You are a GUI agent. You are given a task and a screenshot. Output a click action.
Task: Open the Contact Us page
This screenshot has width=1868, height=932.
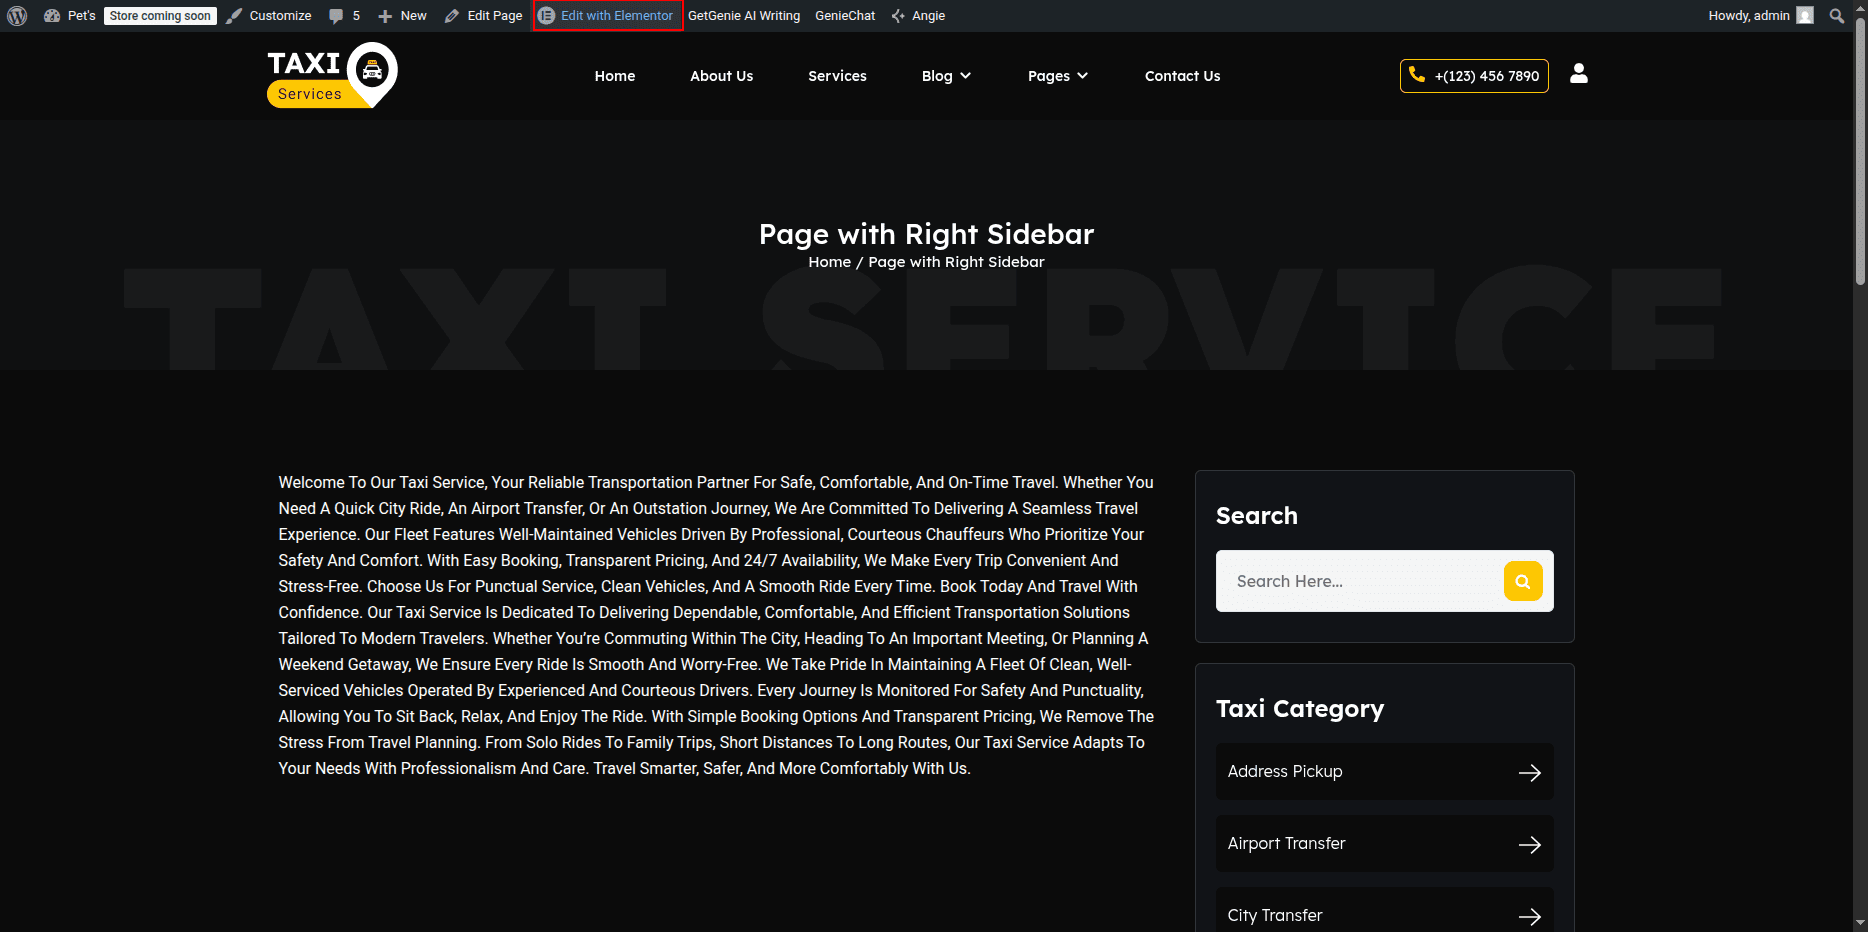(1182, 76)
